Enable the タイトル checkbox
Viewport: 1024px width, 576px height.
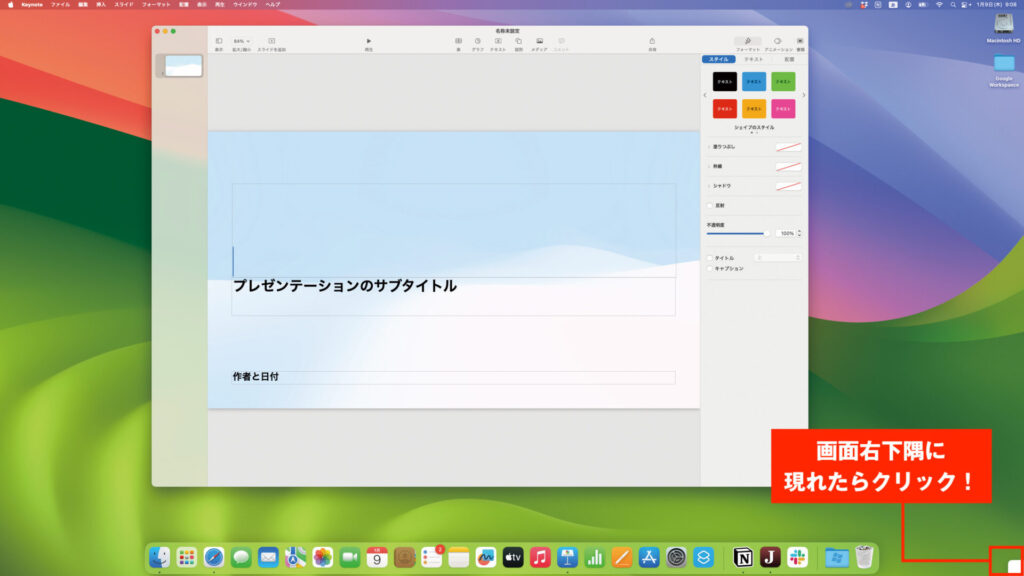pos(710,258)
